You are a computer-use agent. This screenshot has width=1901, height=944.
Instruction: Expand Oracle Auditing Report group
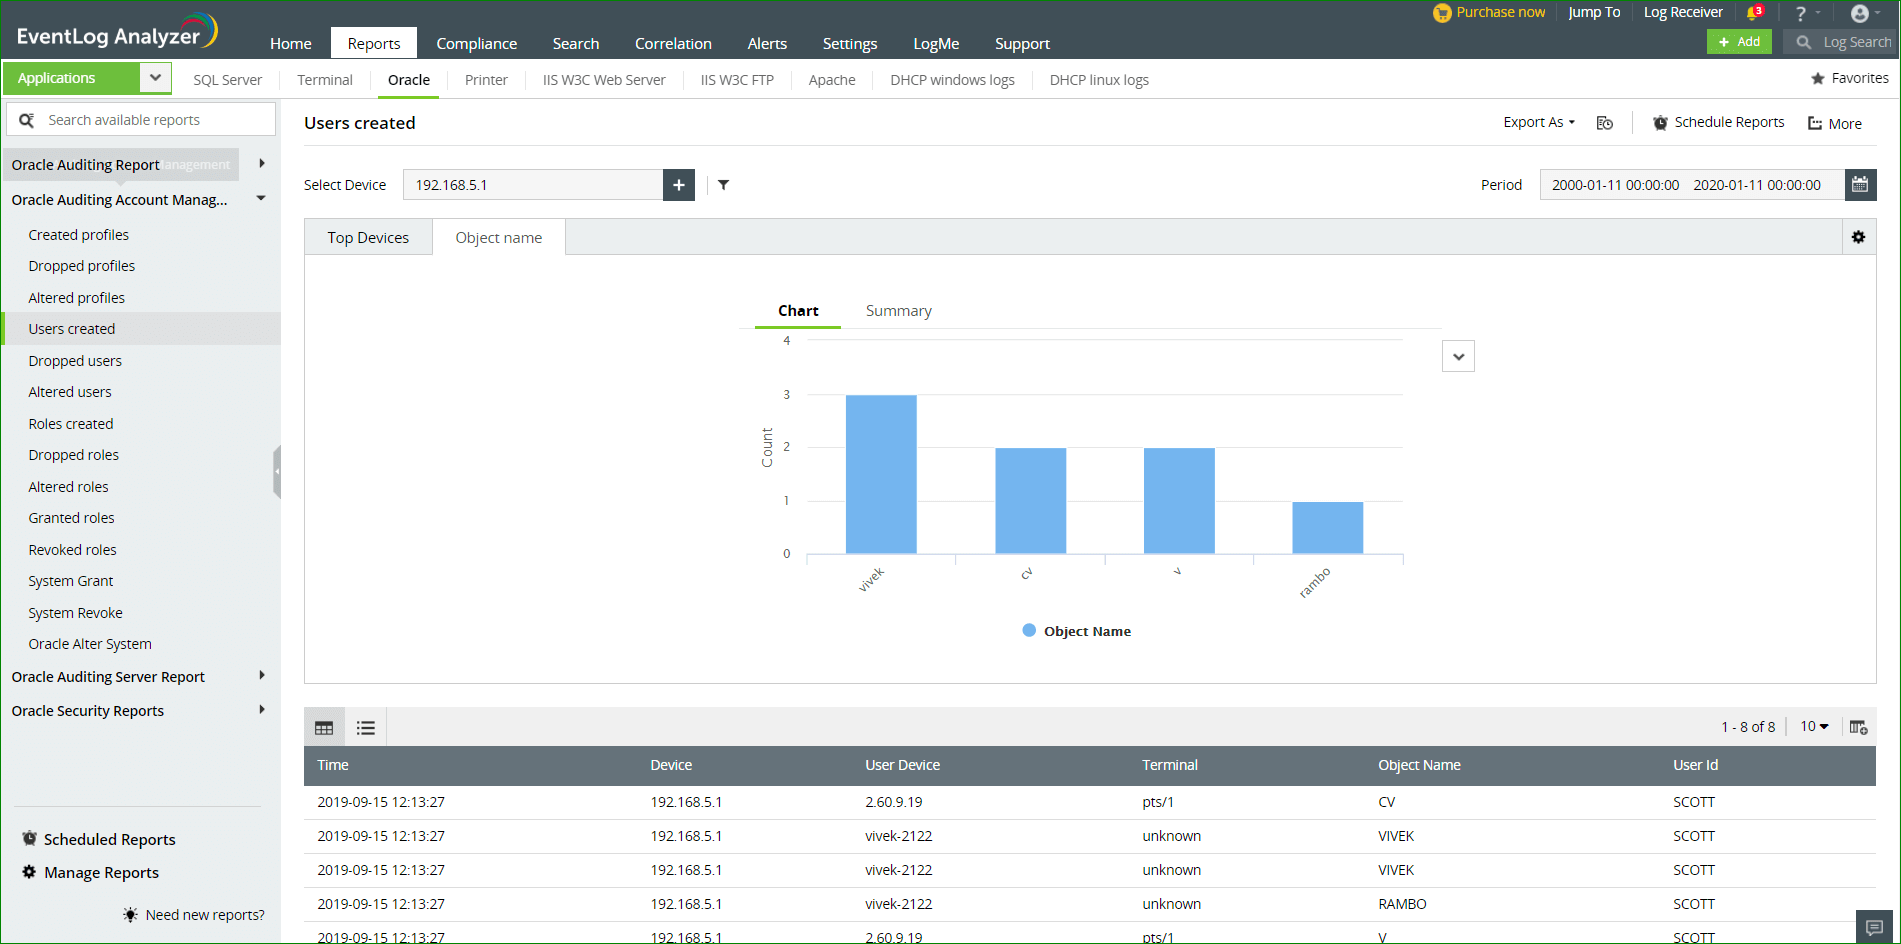(x=262, y=164)
